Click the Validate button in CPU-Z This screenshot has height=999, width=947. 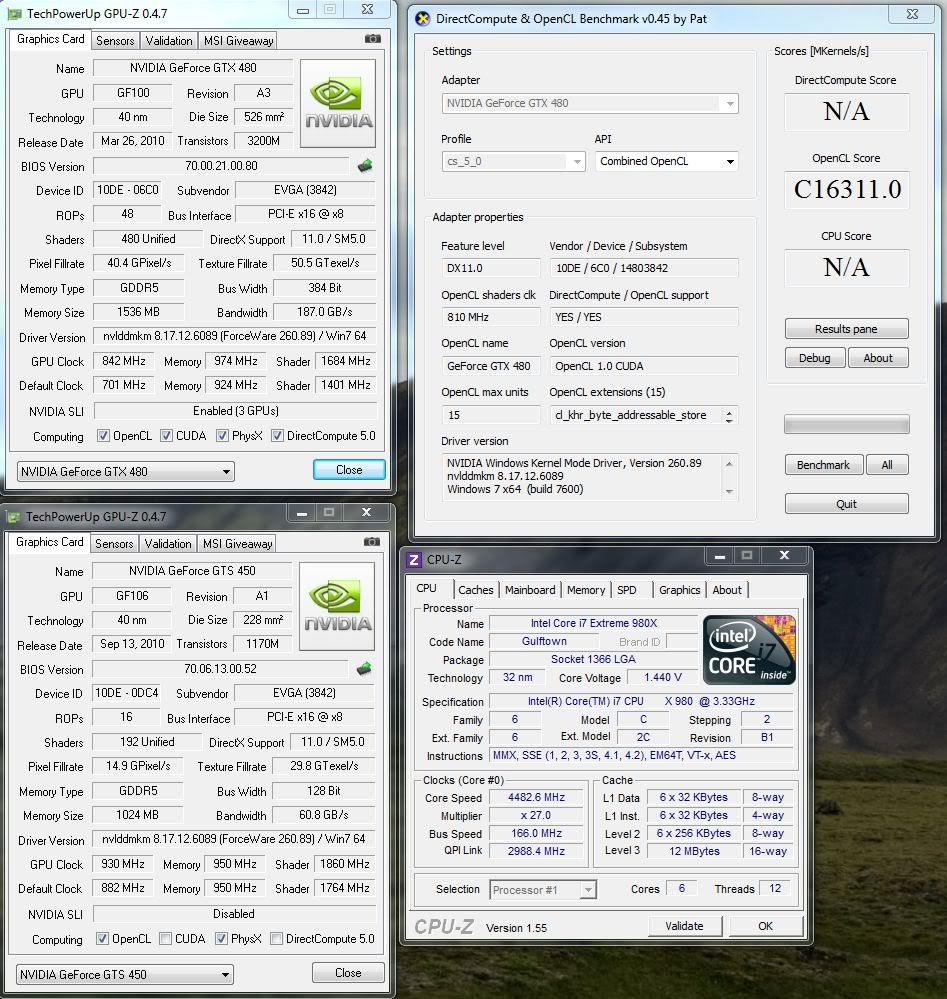coord(685,926)
